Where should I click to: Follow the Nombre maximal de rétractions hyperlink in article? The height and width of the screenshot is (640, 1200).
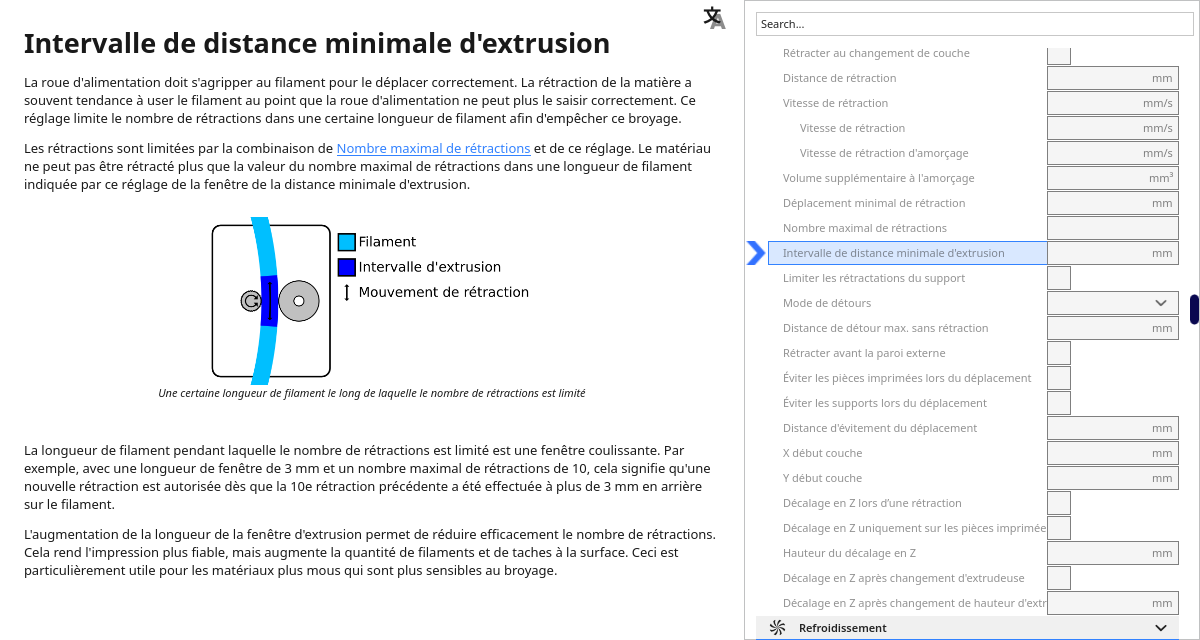pos(433,148)
